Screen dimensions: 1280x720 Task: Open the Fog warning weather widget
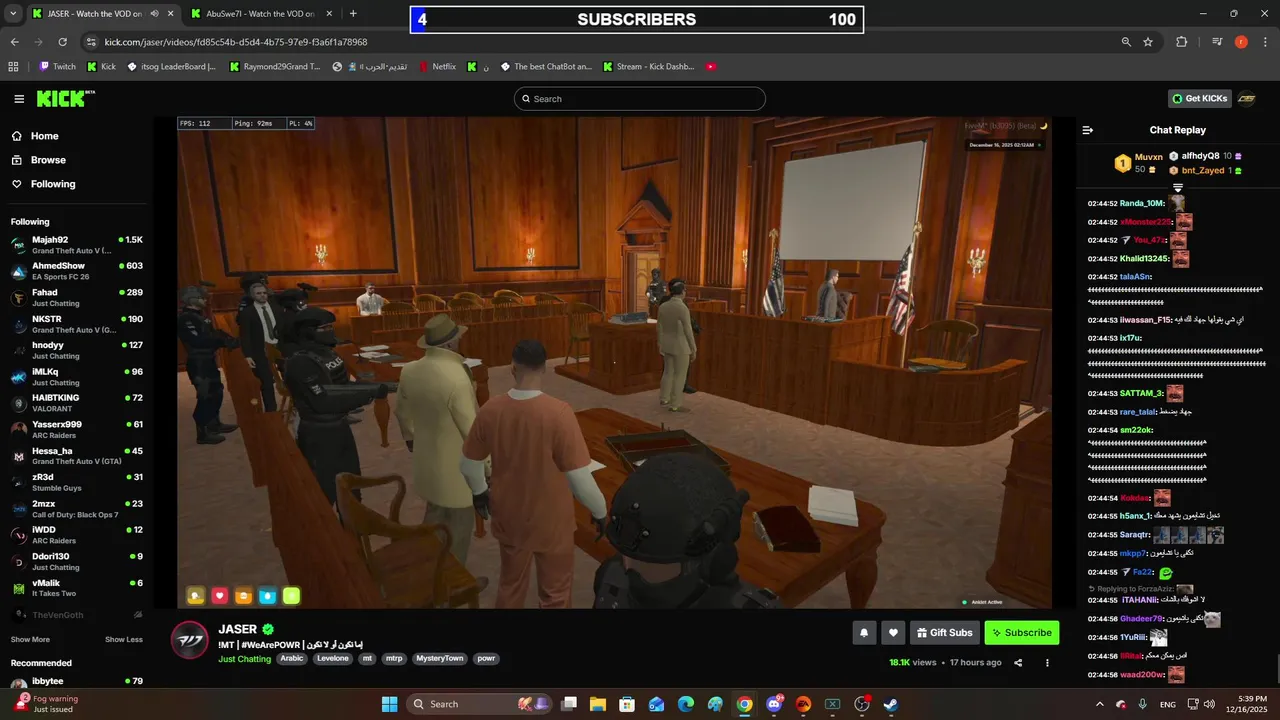coord(45,704)
